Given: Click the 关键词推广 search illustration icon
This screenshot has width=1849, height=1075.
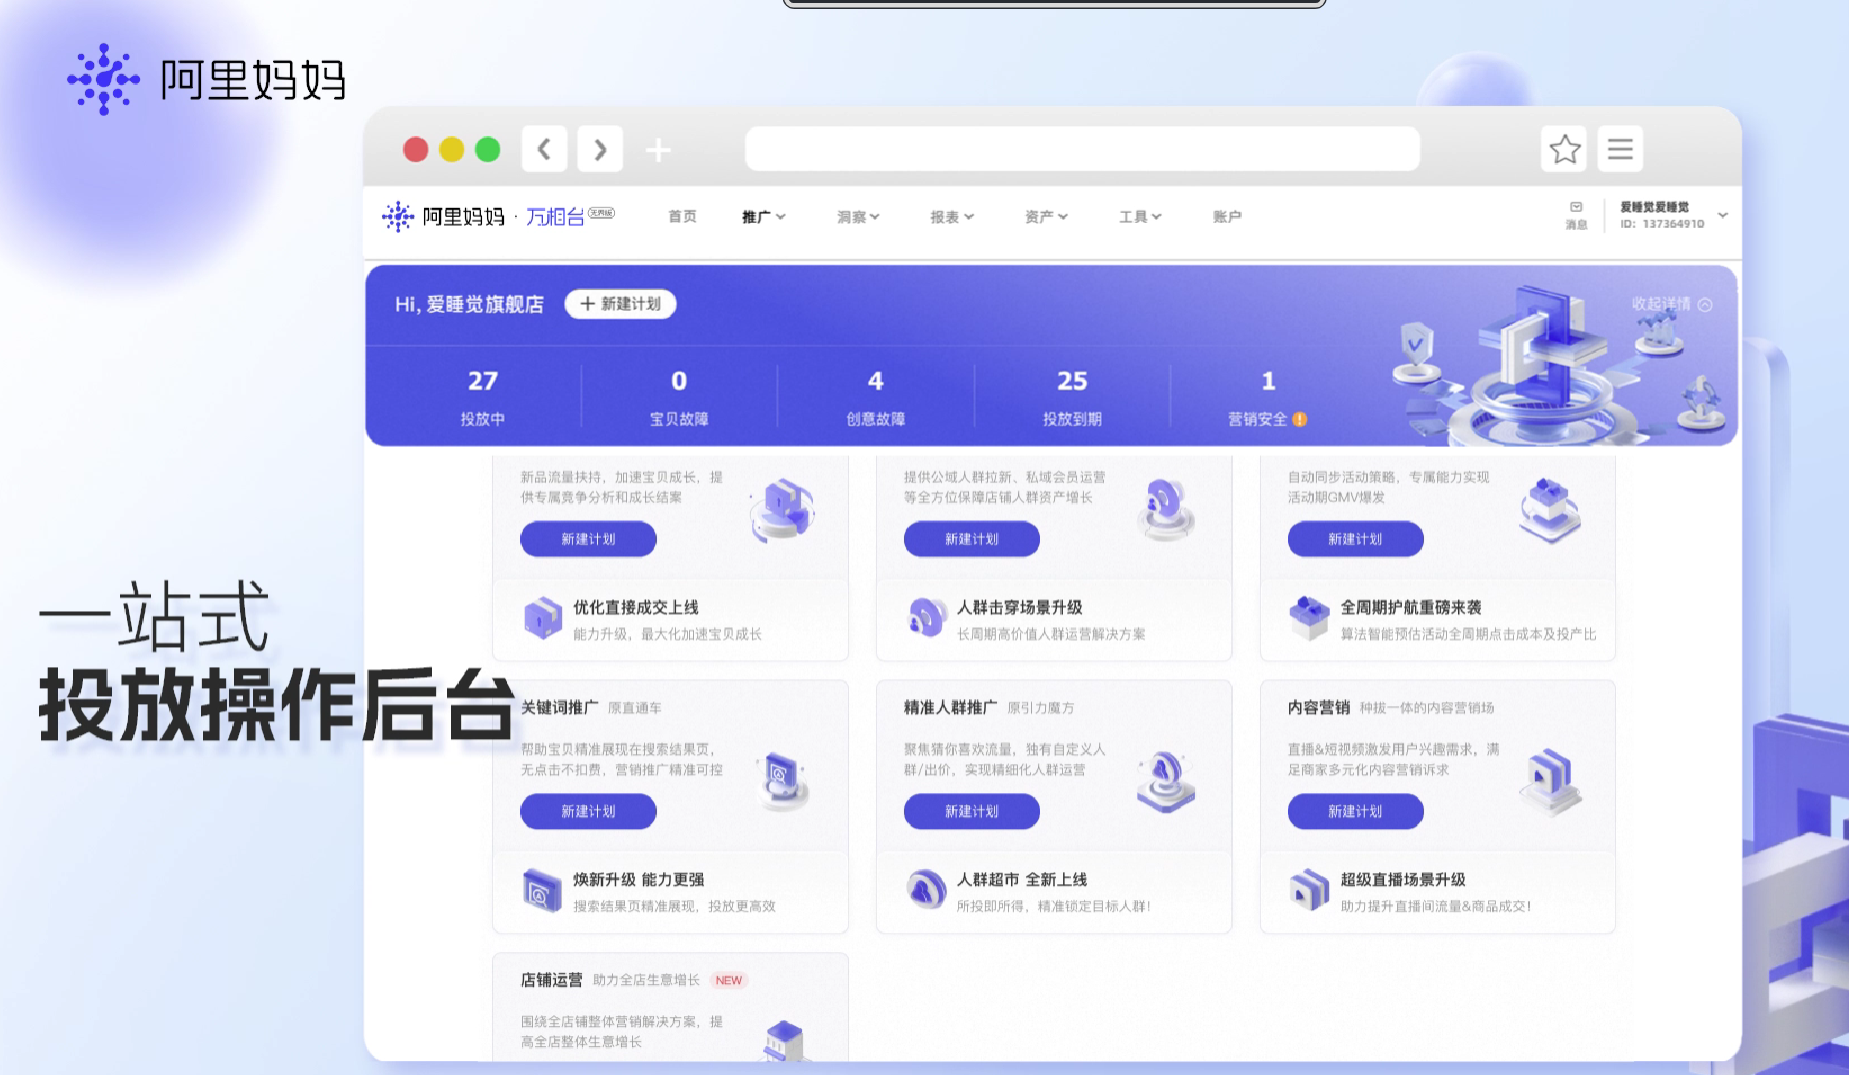Looking at the screenshot, I should (x=782, y=781).
